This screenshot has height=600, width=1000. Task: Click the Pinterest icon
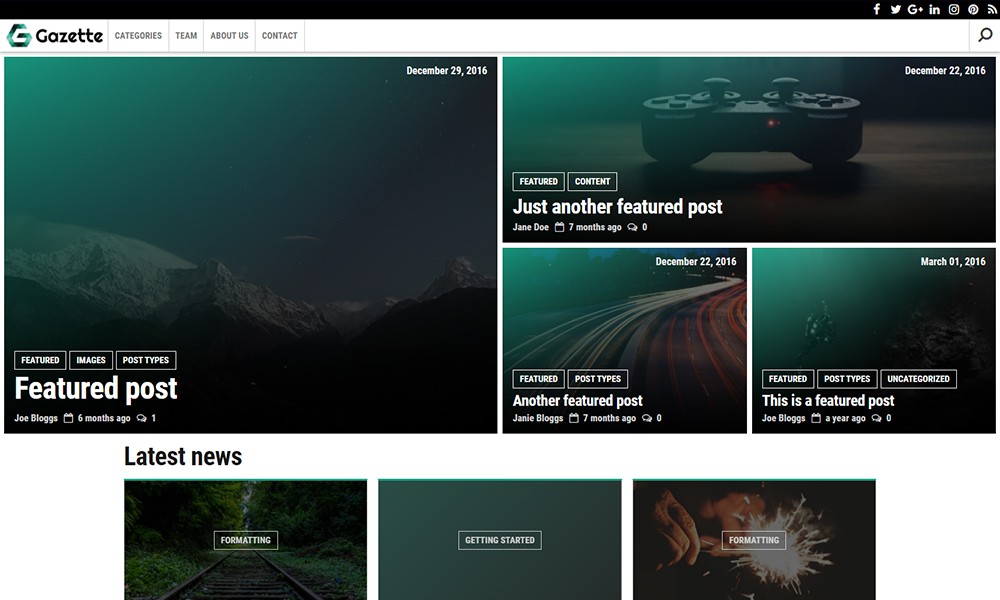click(973, 9)
